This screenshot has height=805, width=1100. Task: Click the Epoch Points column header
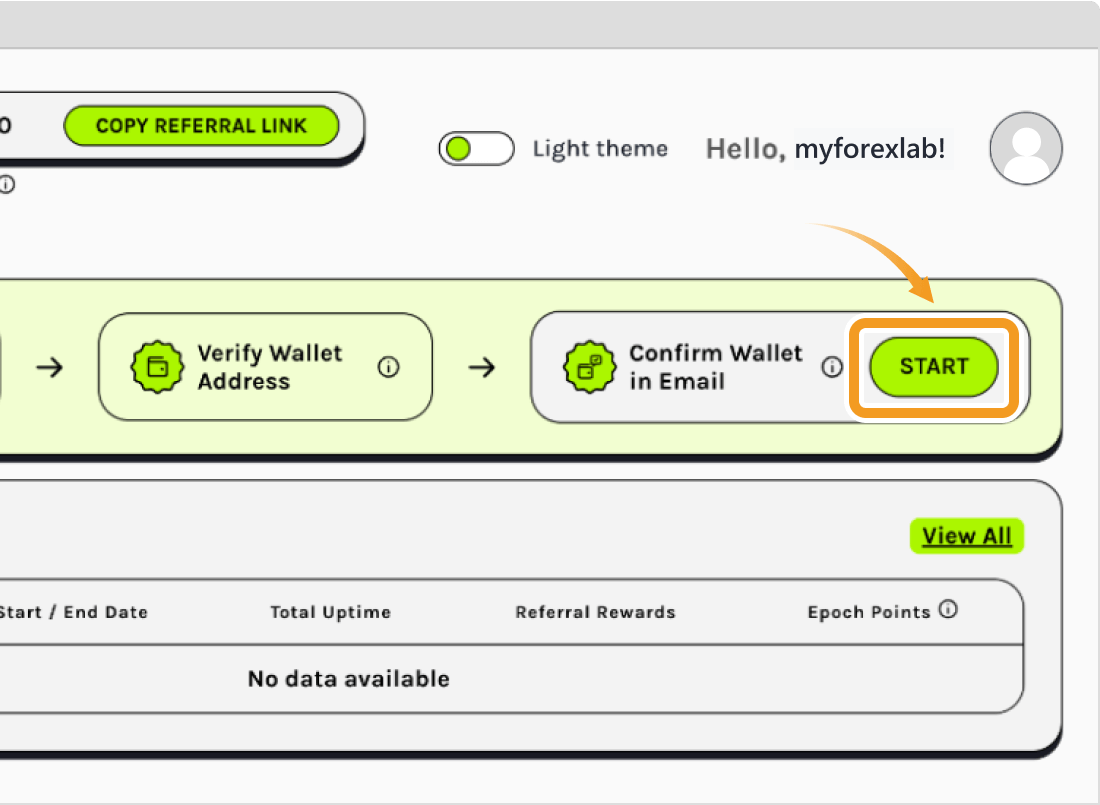click(869, 612)
